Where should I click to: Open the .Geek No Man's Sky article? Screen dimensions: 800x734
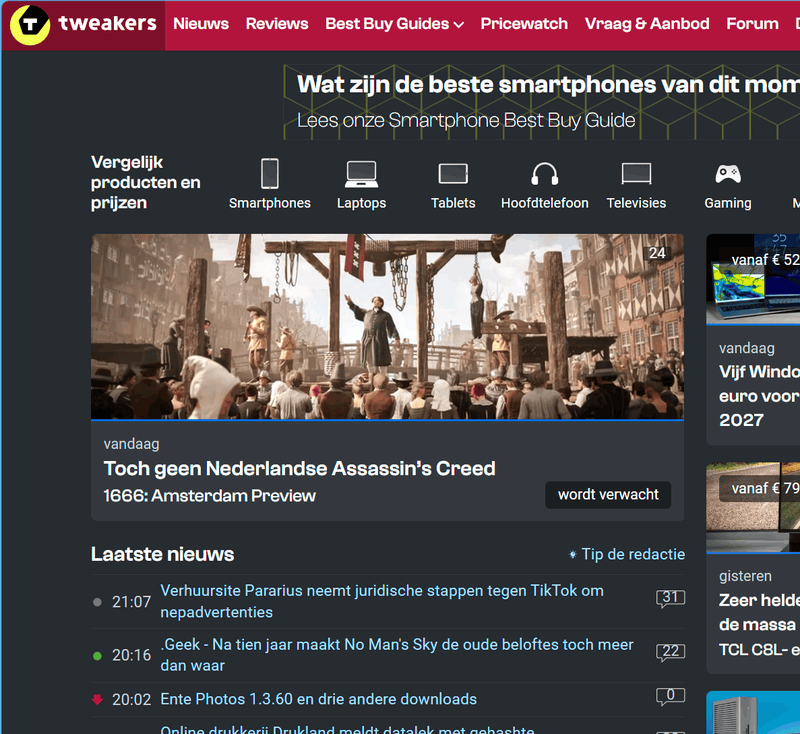pyautogui.click(x=396, y=655)
